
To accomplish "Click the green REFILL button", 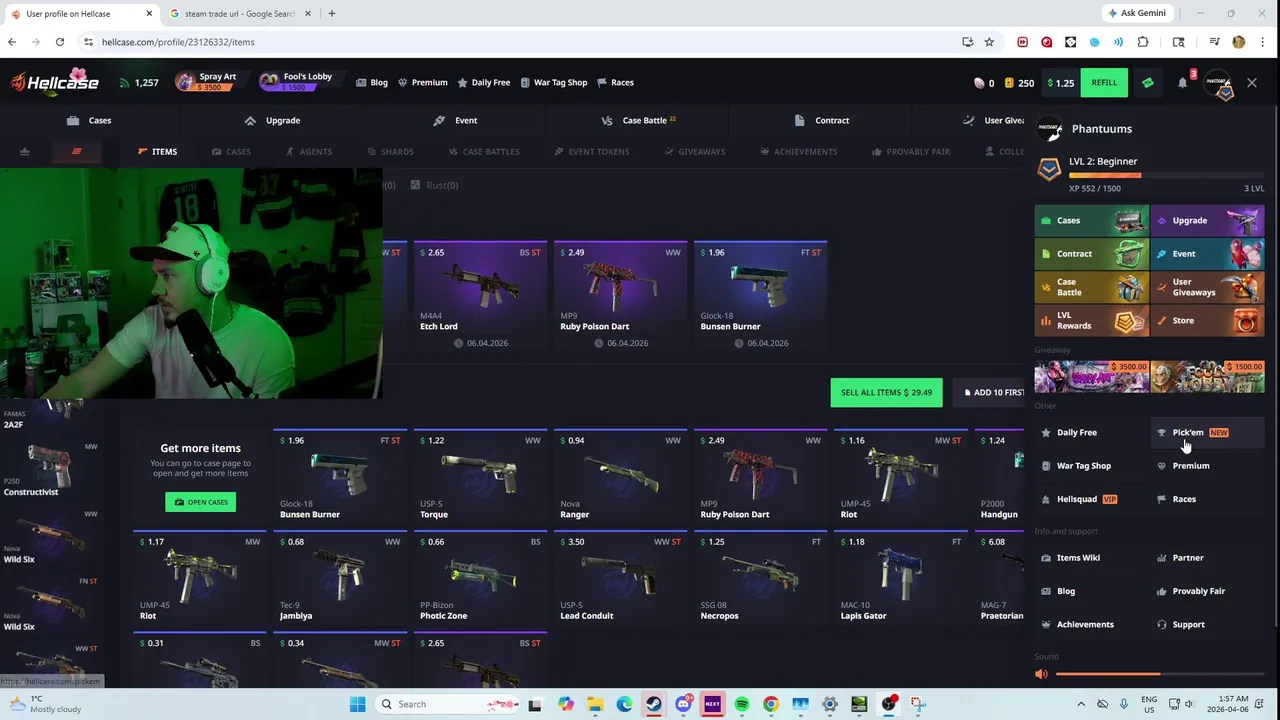I will click(x=1104, y=83).
